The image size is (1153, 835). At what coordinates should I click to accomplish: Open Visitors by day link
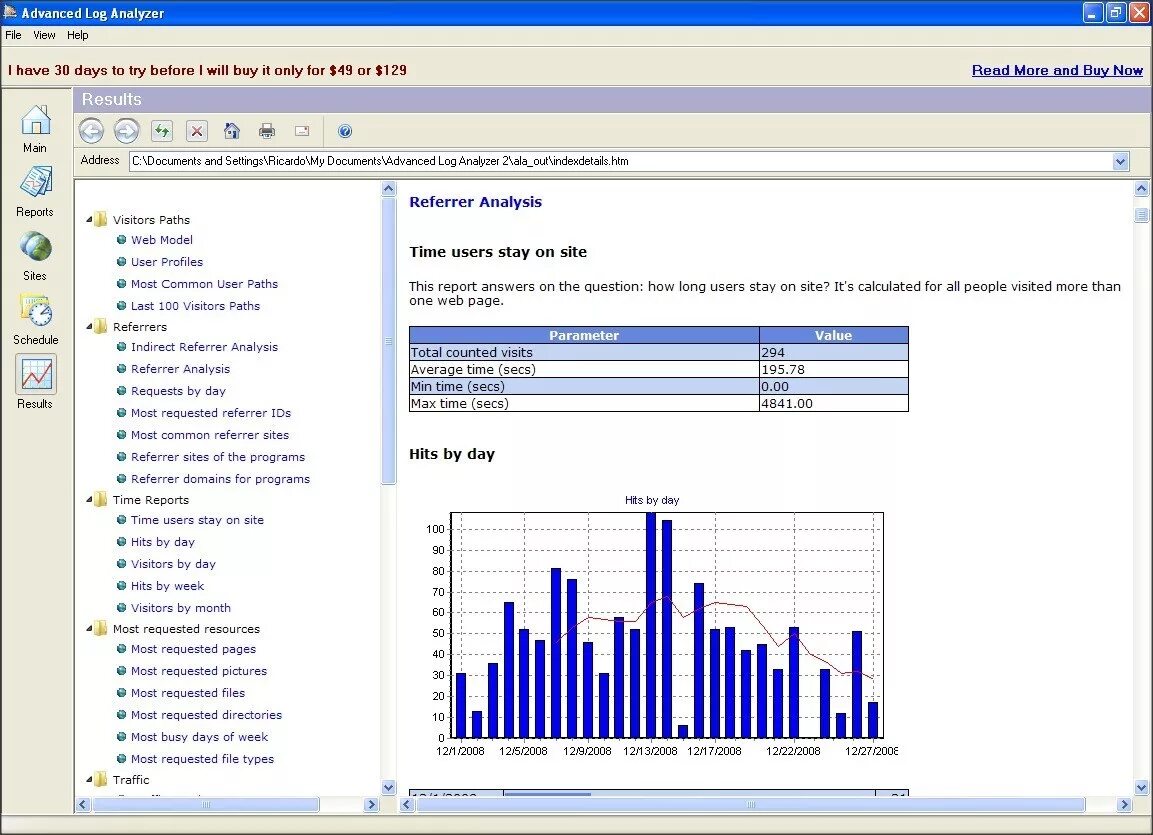click(x=174, y=564)
